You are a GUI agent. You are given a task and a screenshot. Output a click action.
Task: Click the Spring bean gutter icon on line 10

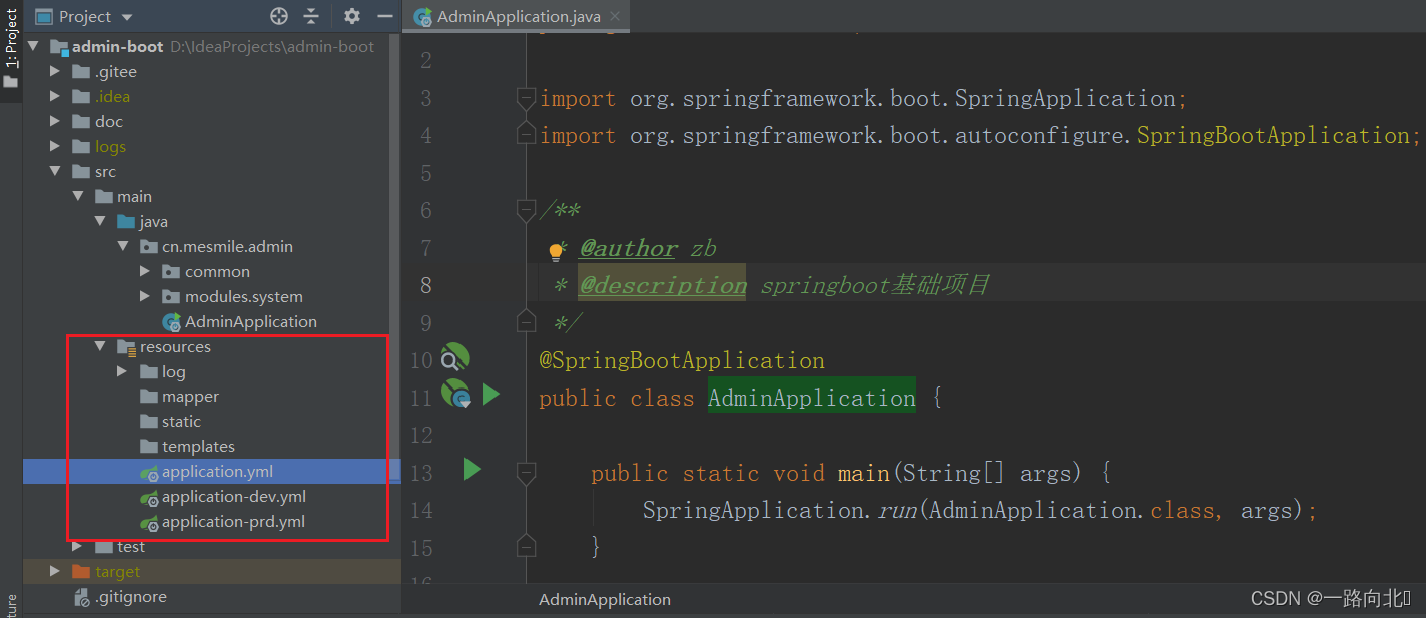[455, 359]
